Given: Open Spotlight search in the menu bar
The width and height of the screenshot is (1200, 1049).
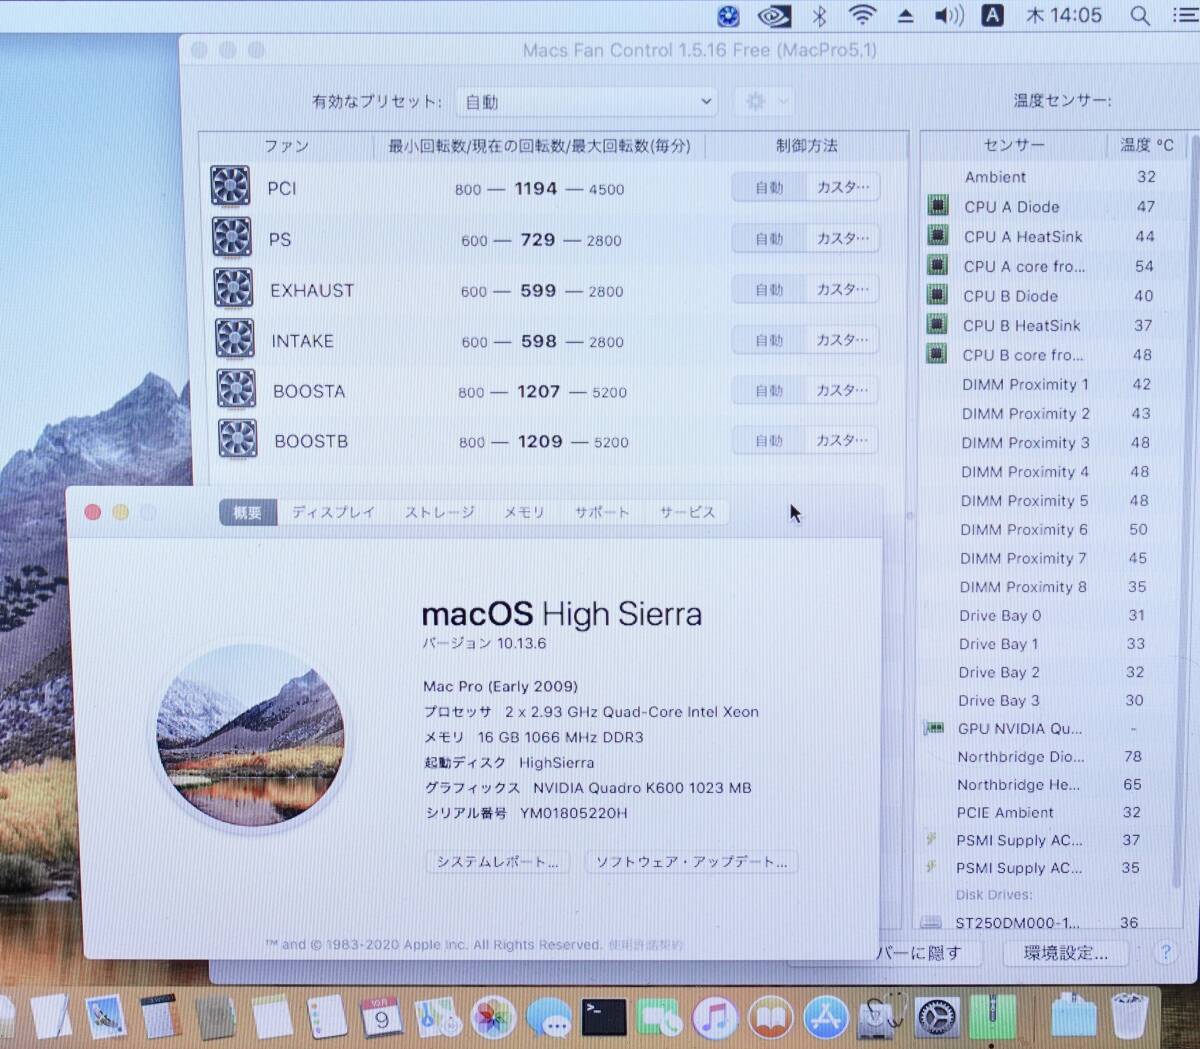Looking at the screenshot, I should point(1139,15).
